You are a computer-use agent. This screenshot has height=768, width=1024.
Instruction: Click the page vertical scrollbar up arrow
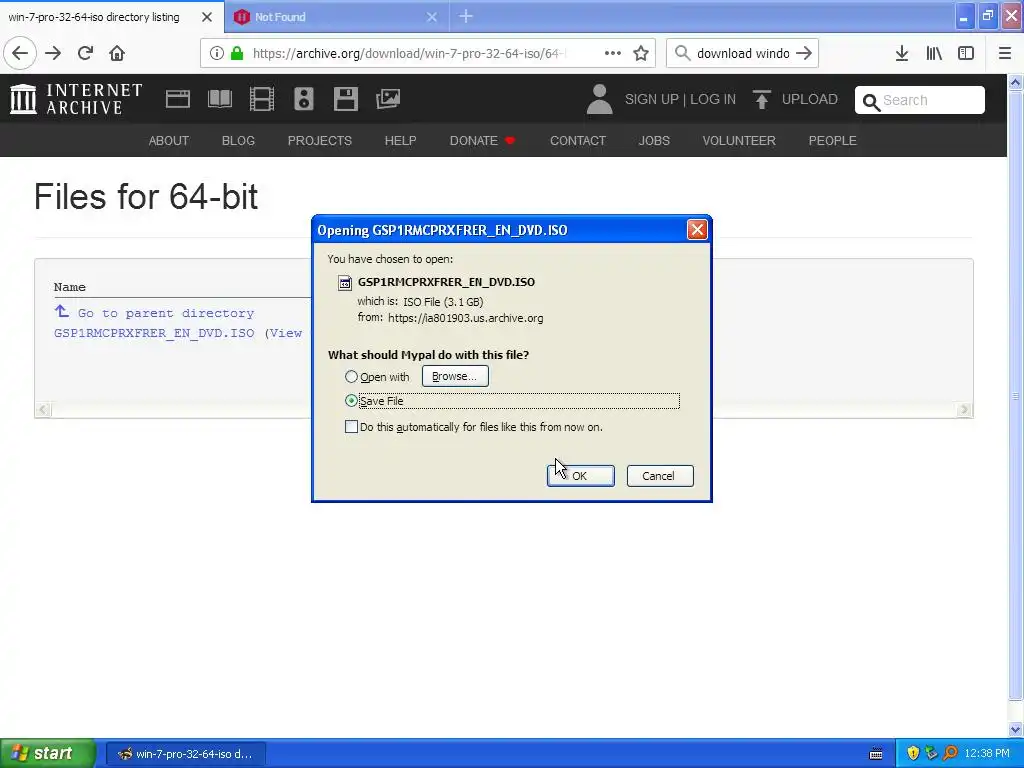coord(1016,82)
